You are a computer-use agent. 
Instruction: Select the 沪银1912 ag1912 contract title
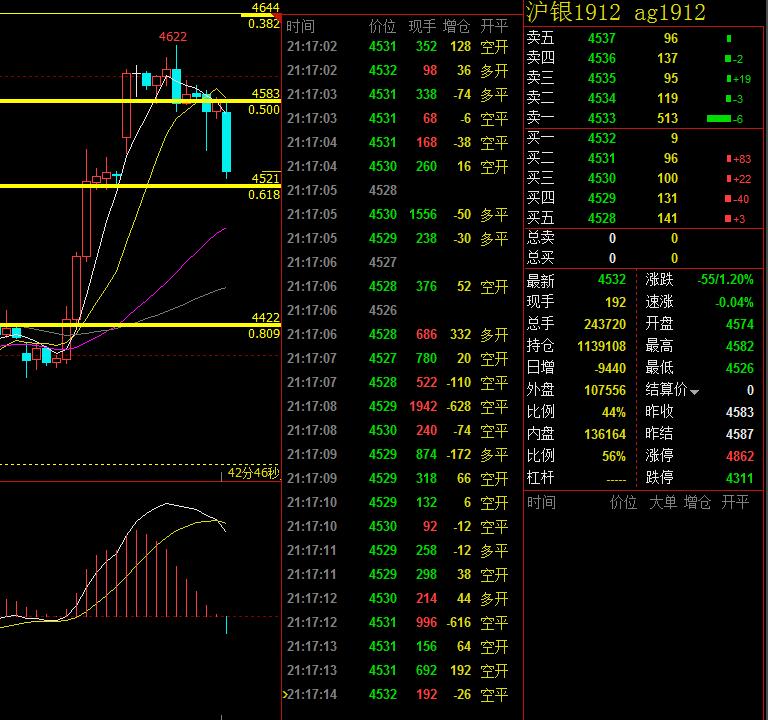616,12
